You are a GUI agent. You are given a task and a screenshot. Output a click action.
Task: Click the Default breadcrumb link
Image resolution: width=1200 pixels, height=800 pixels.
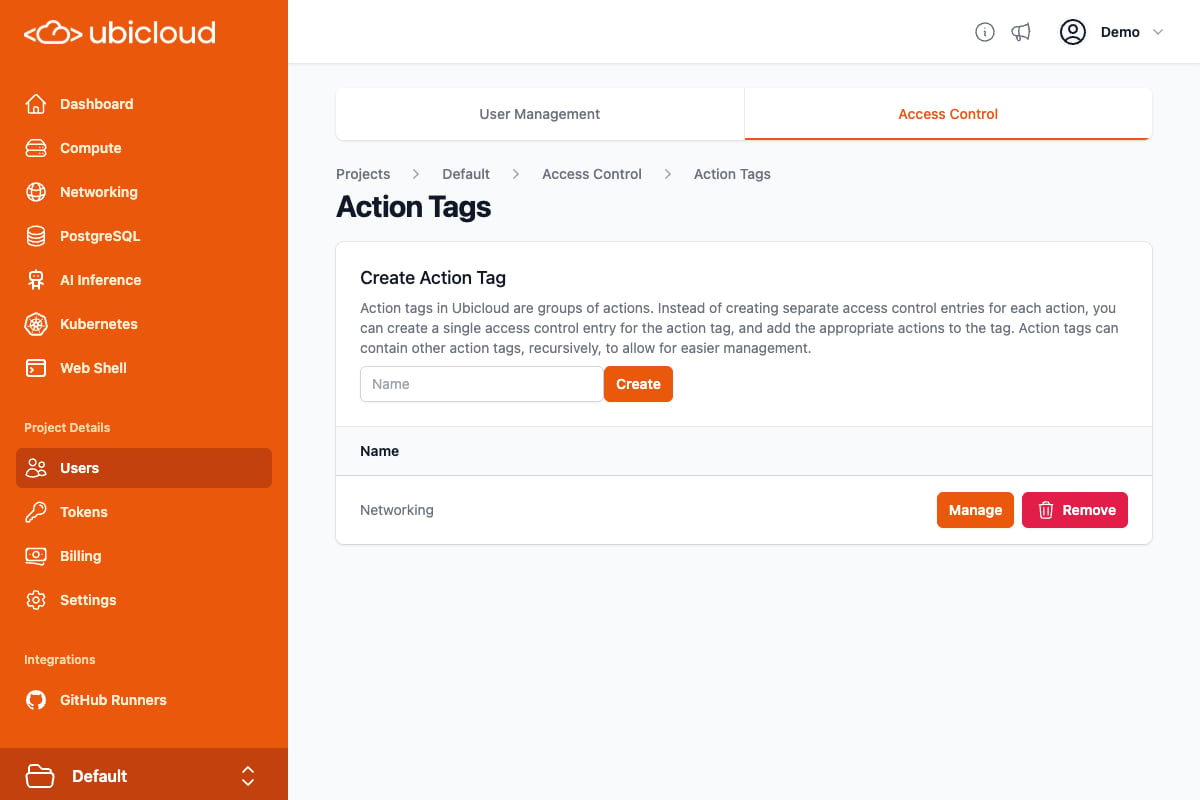pyautogui.click(x=466, y=174)
